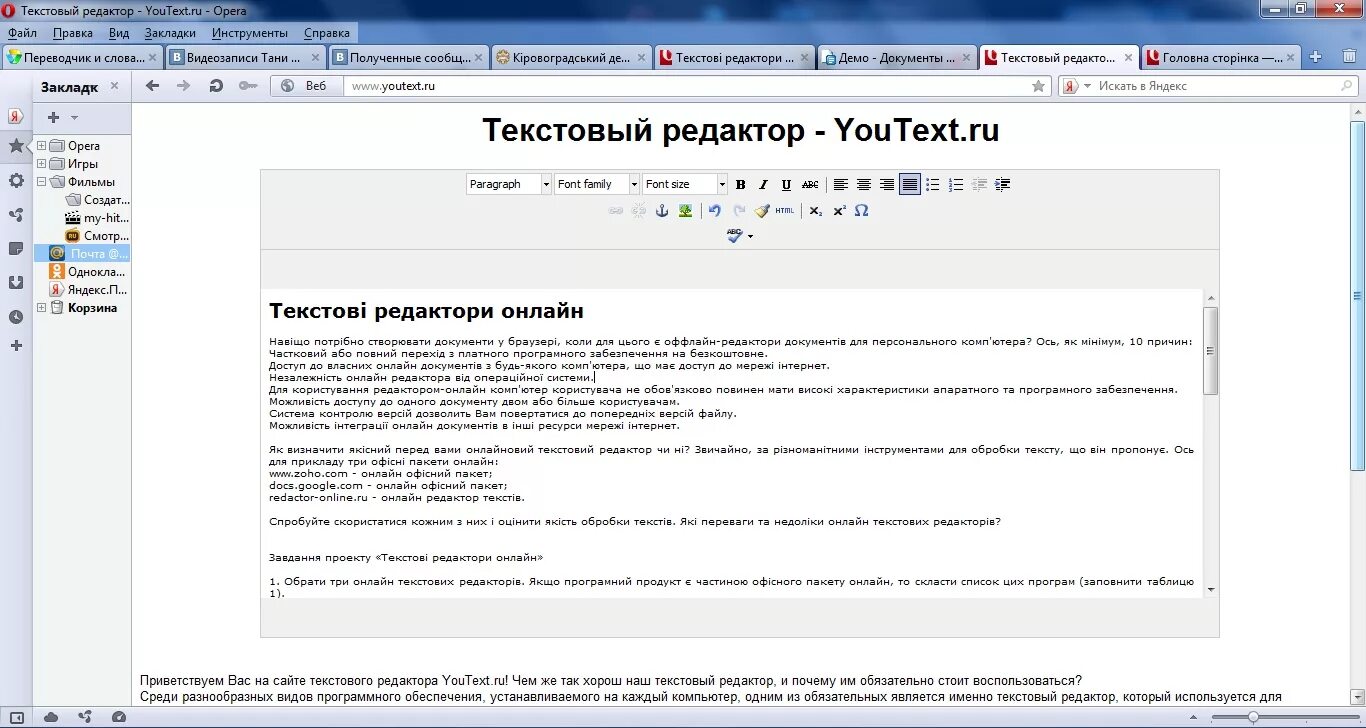Toggle justify full alignment
This screenshot has width=1366, height=728.
tap(910, 184)
